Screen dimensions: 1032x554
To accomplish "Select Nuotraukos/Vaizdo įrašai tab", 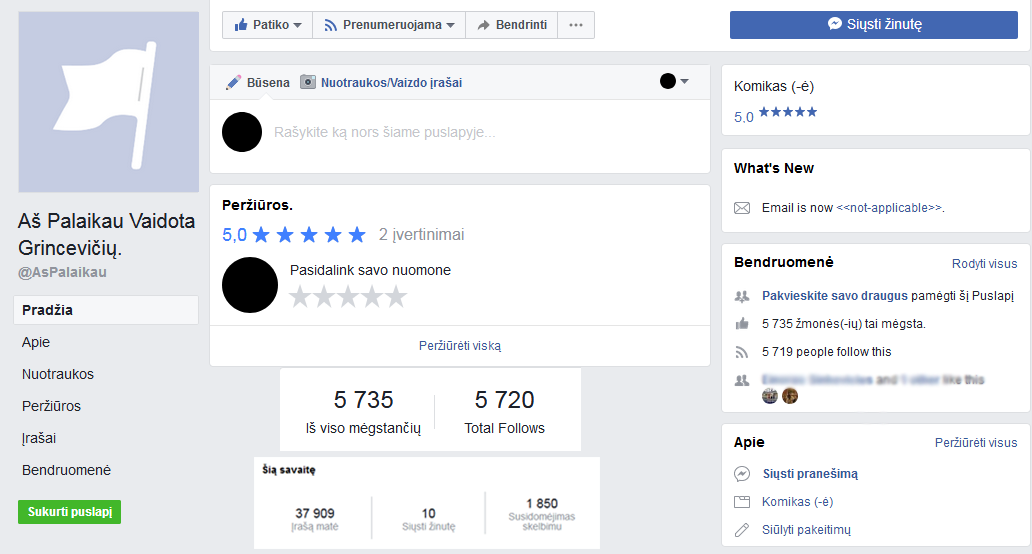I will 381,82.
